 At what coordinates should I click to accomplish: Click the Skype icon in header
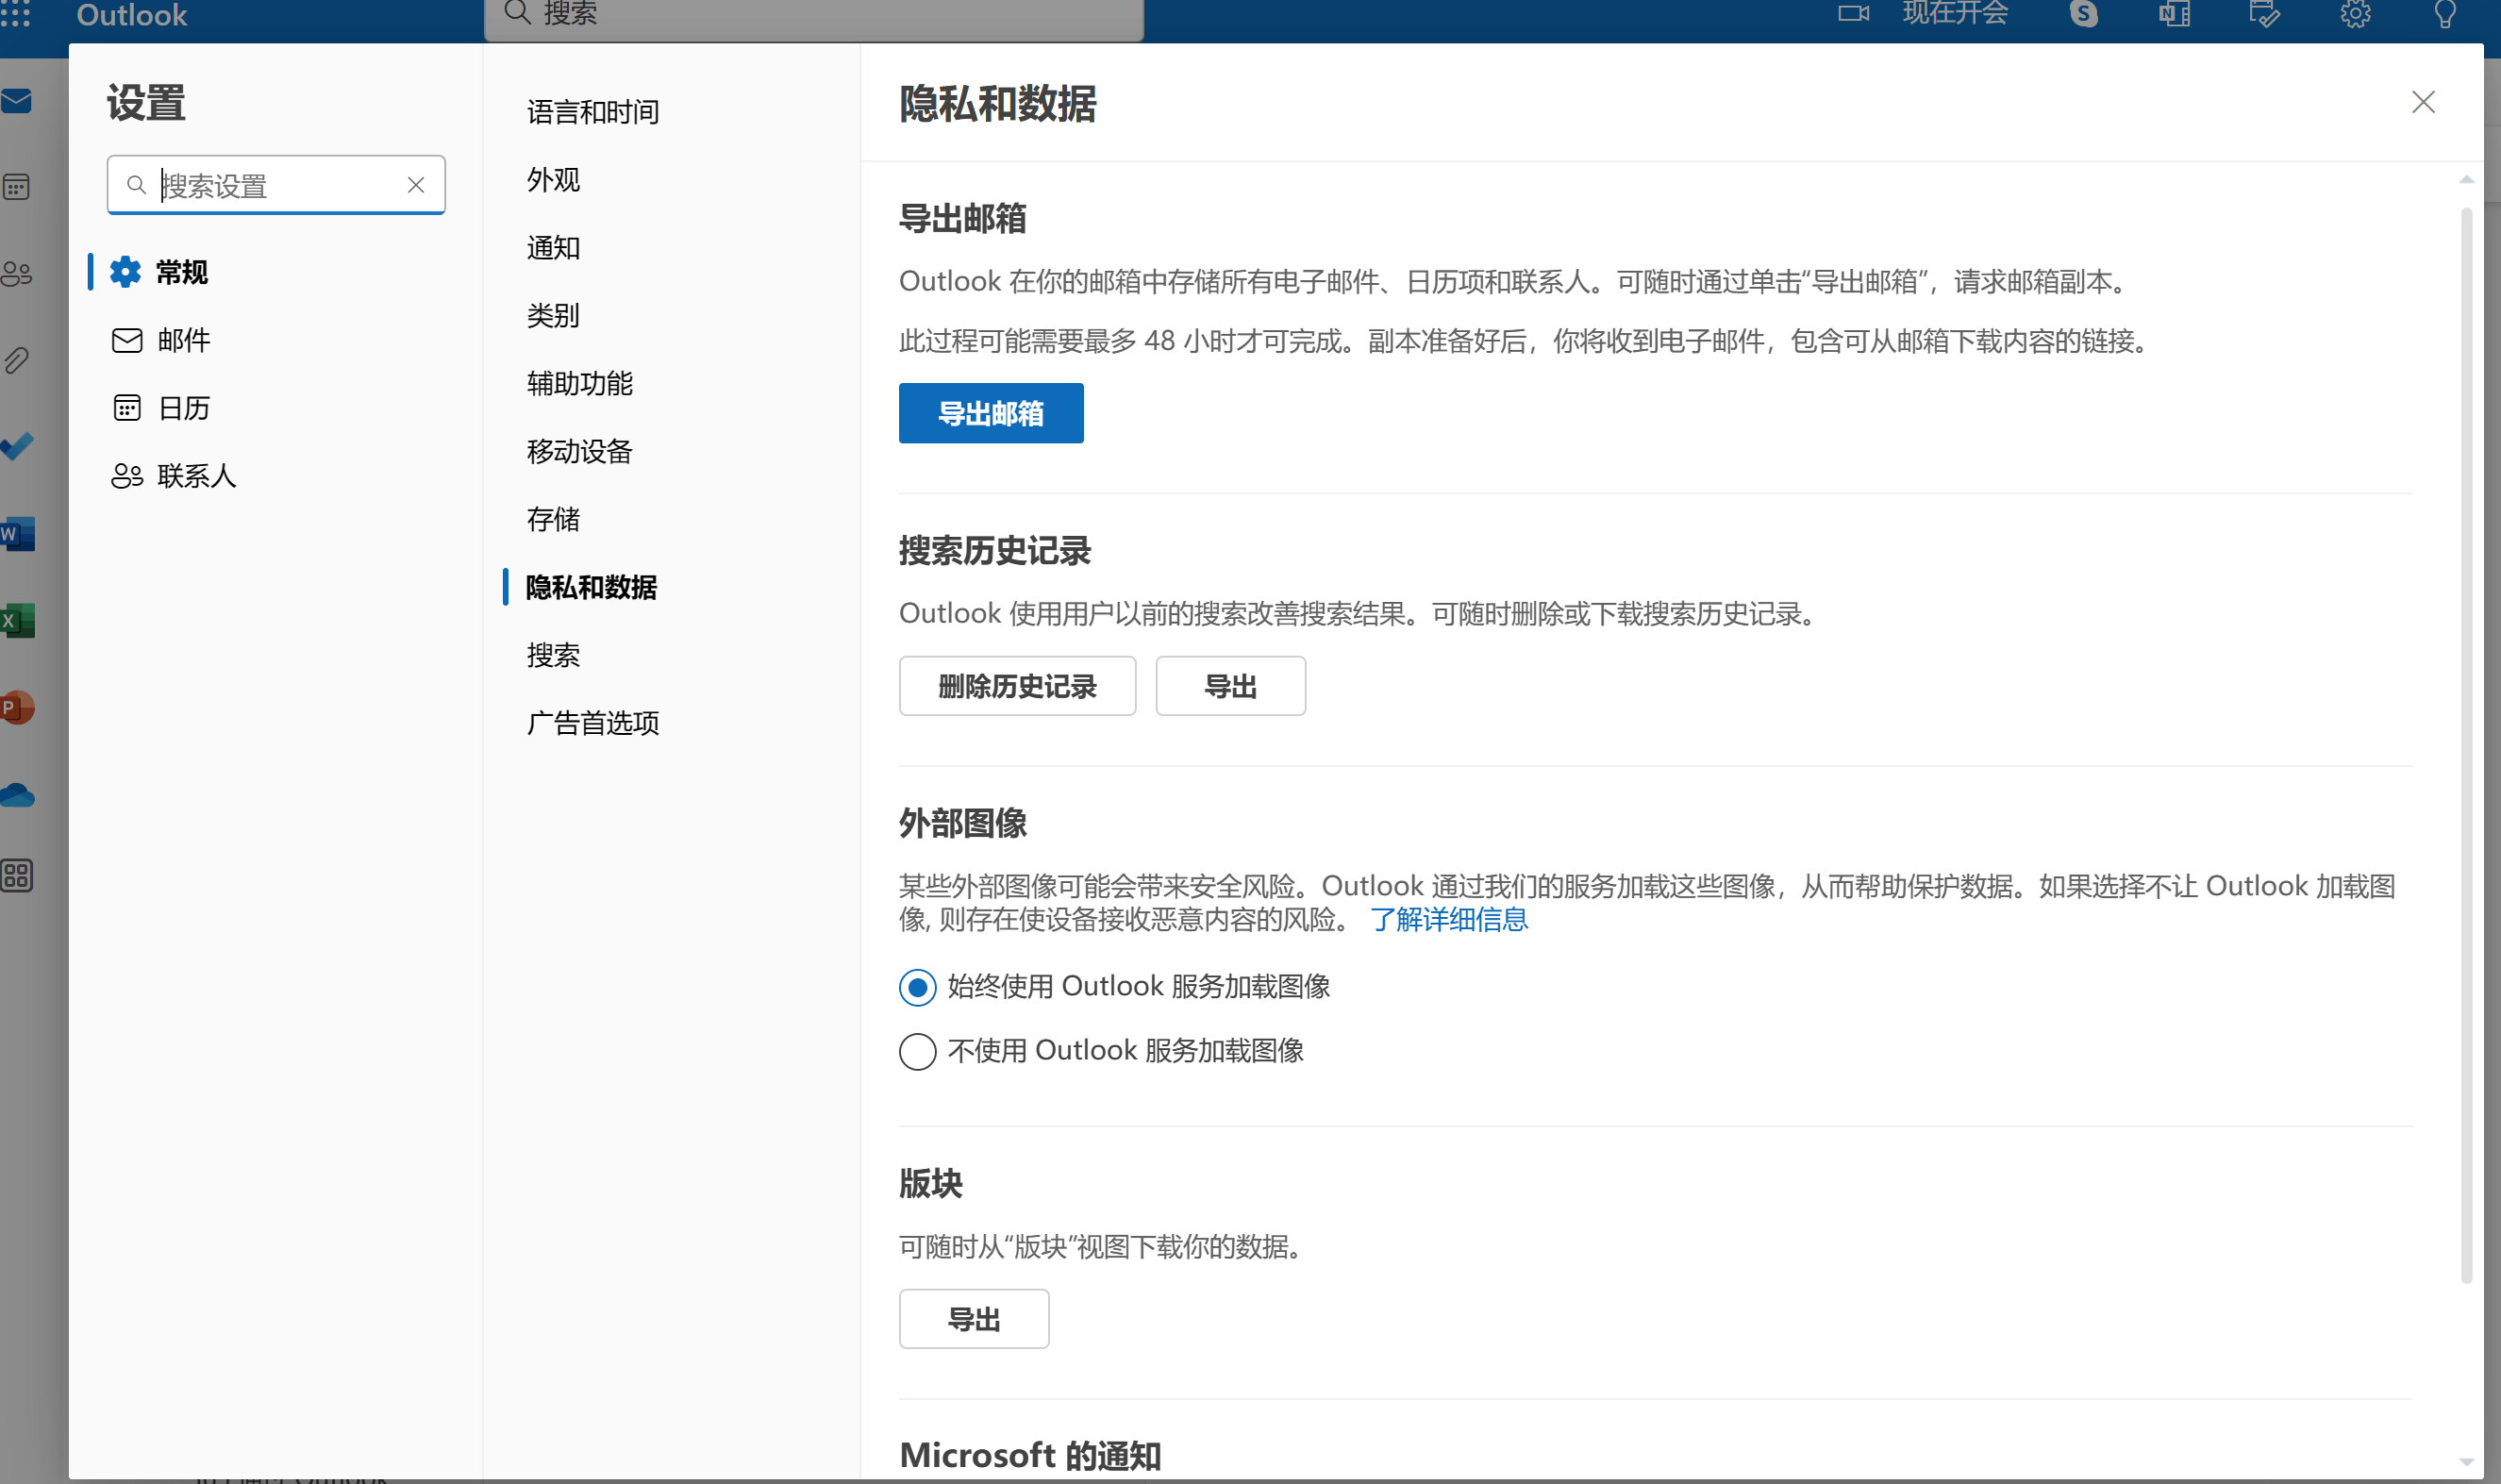click(x=2083, y=14)
